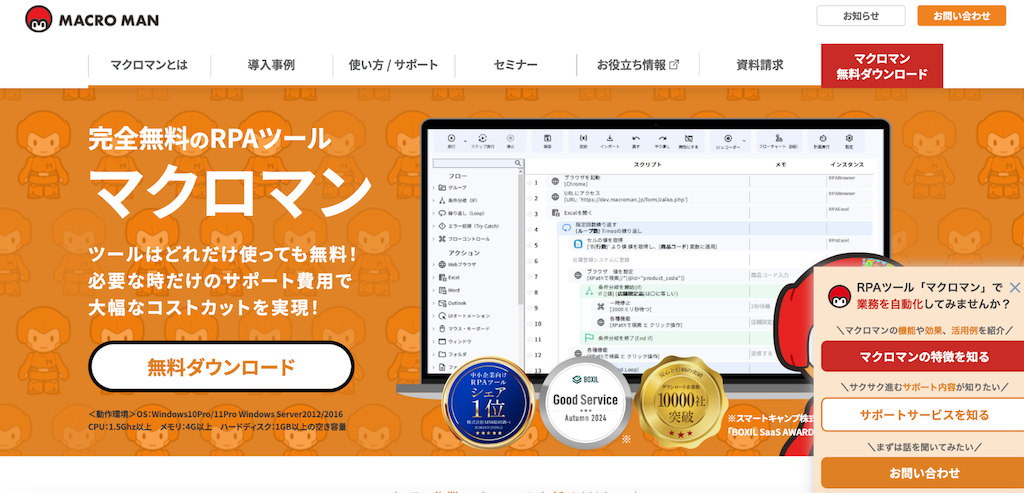Toggle the small circle beside script row 1
The width and height of the screenshot is (1024, 493).
click(x=530, y=182)
